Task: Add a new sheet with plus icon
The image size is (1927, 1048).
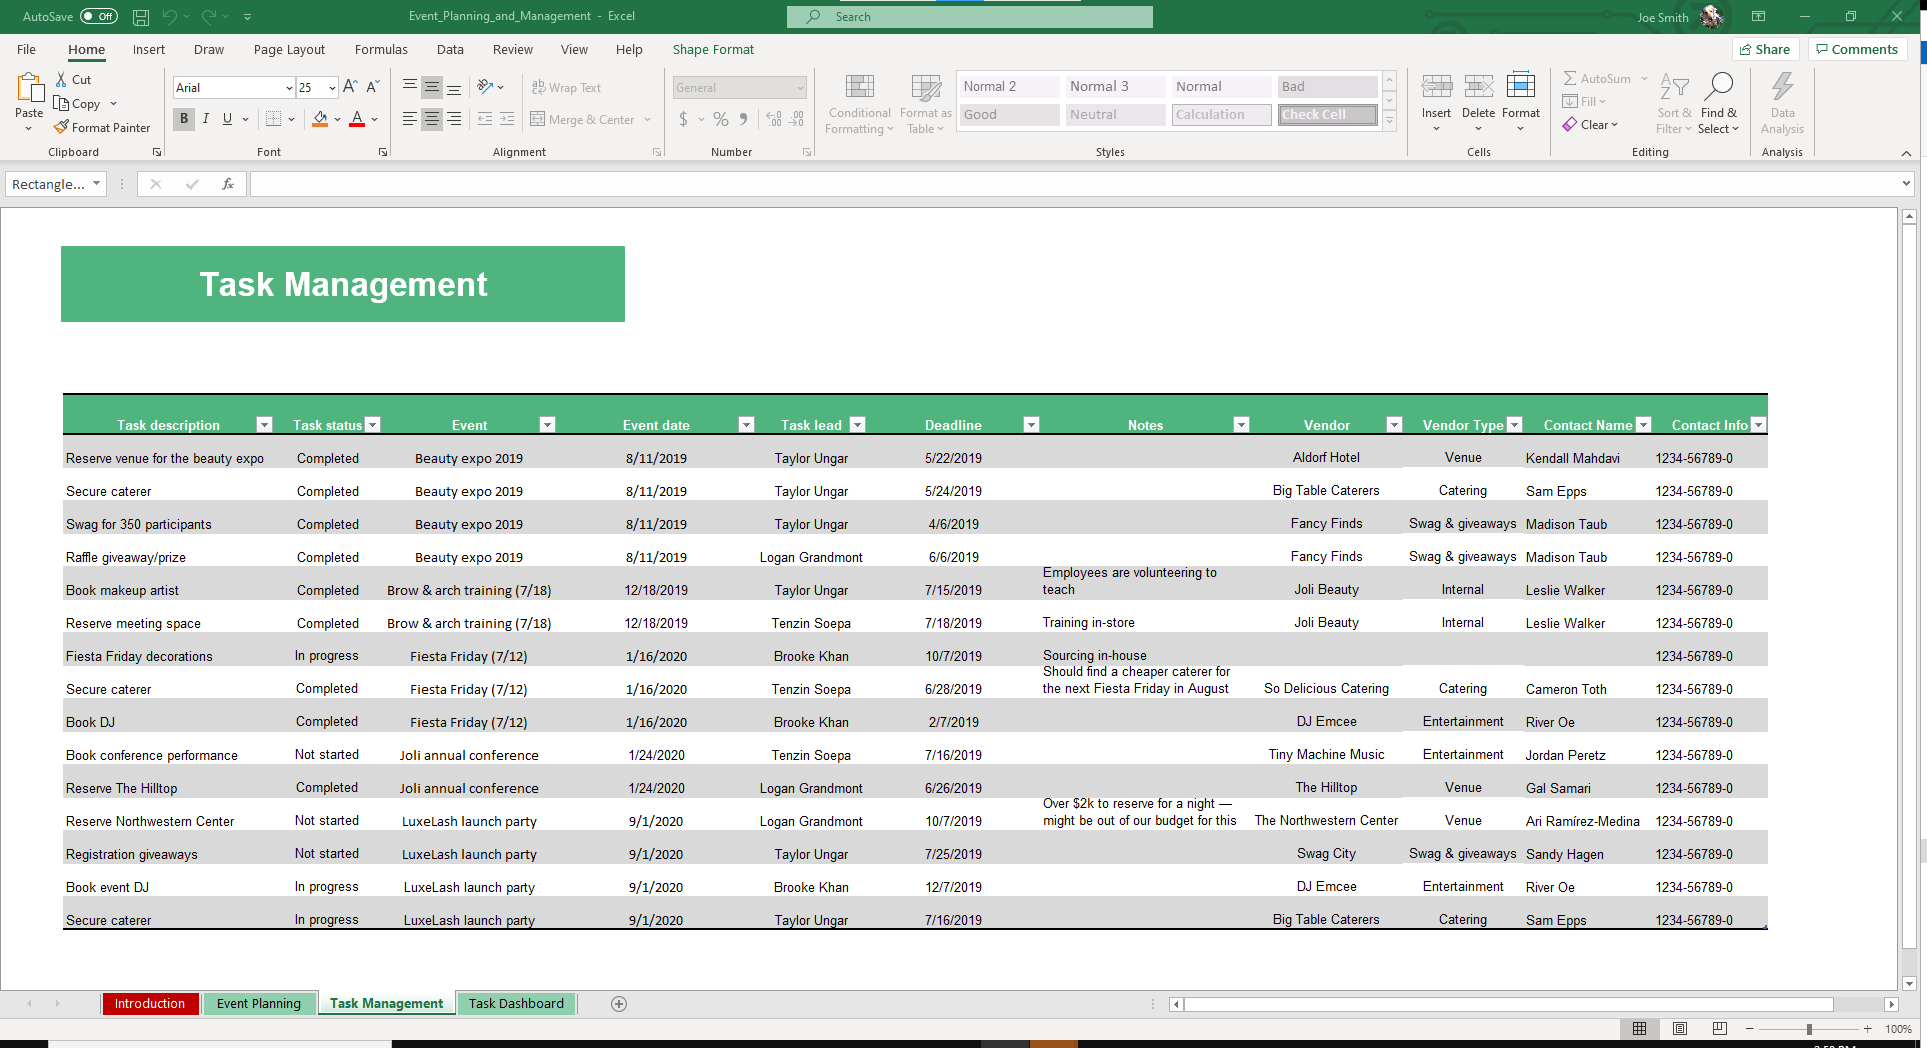Action: coord(619,1004)
